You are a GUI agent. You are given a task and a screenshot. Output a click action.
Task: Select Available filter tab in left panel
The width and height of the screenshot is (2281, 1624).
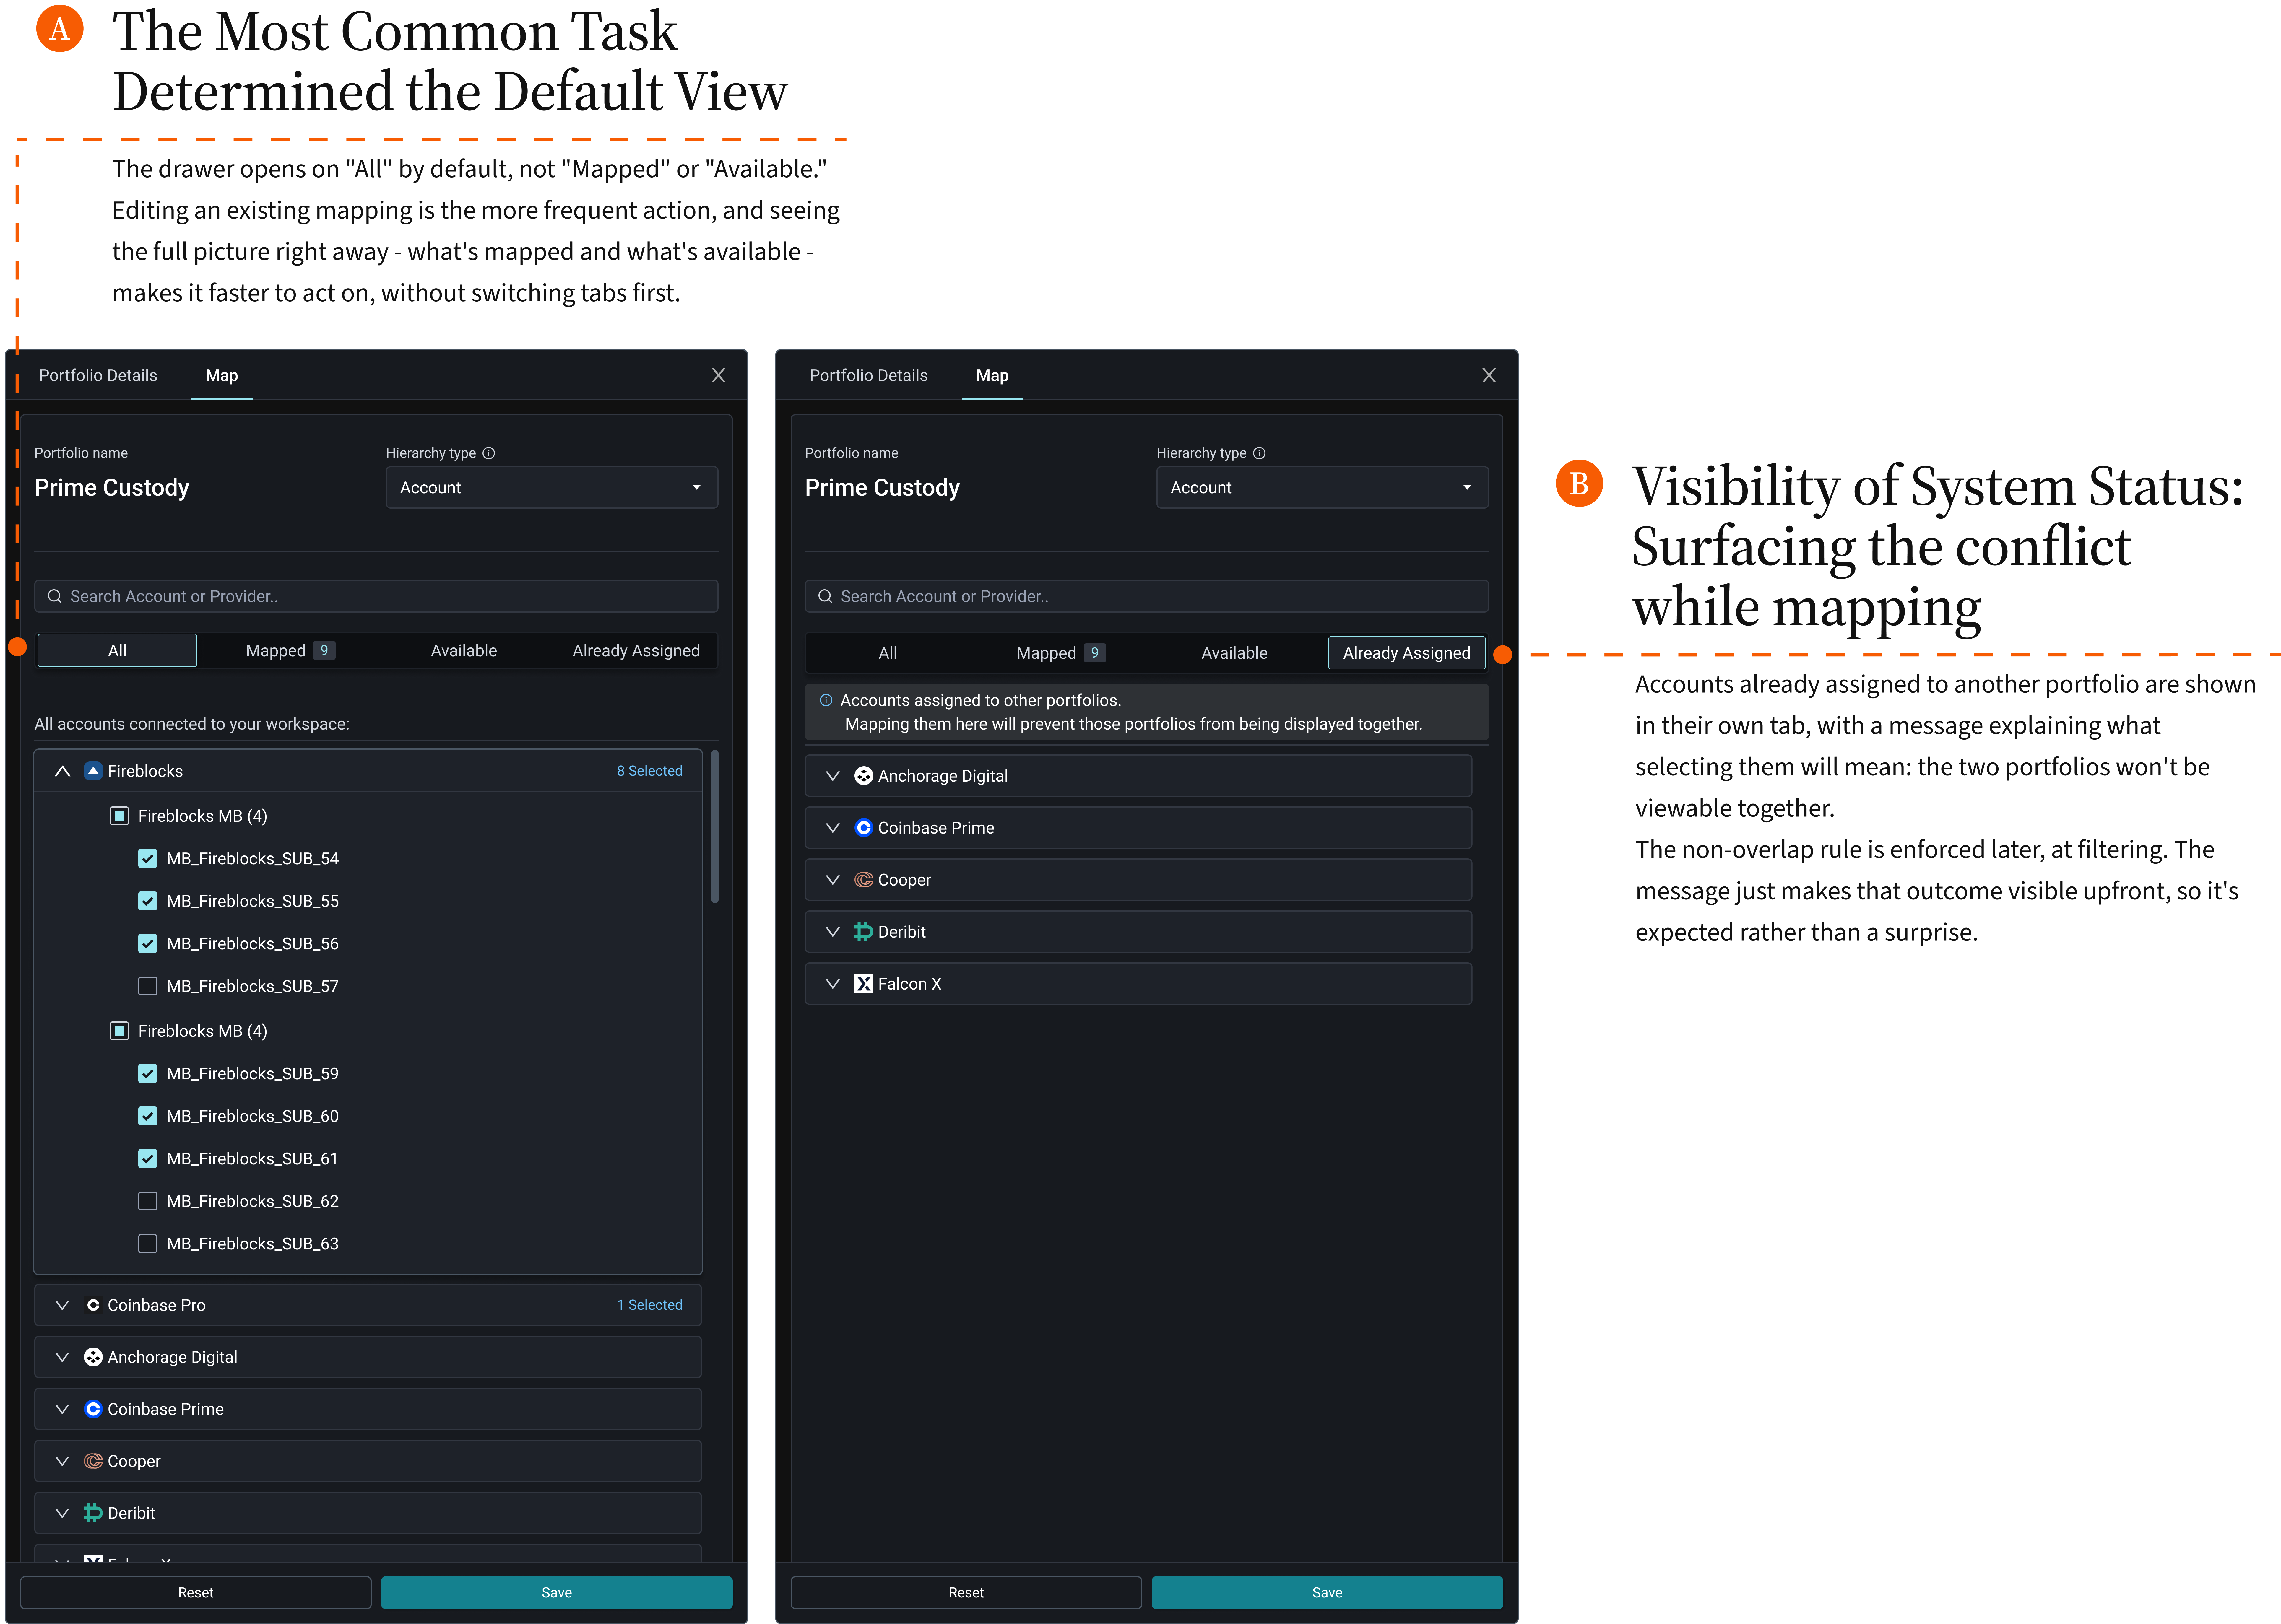464,651
